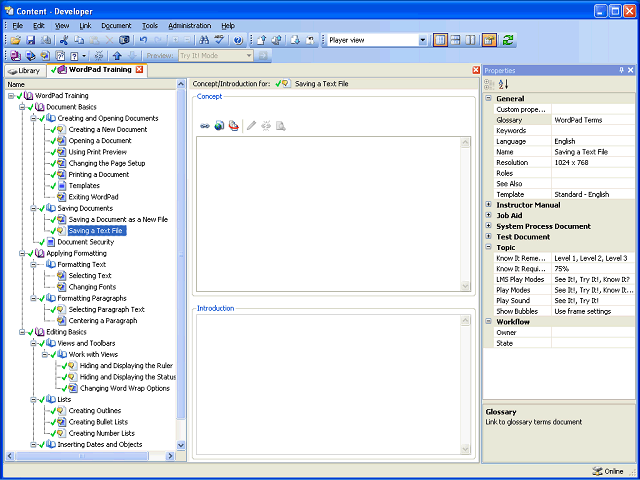
Task: Close the Properties panel
Action: pos(631,71)
